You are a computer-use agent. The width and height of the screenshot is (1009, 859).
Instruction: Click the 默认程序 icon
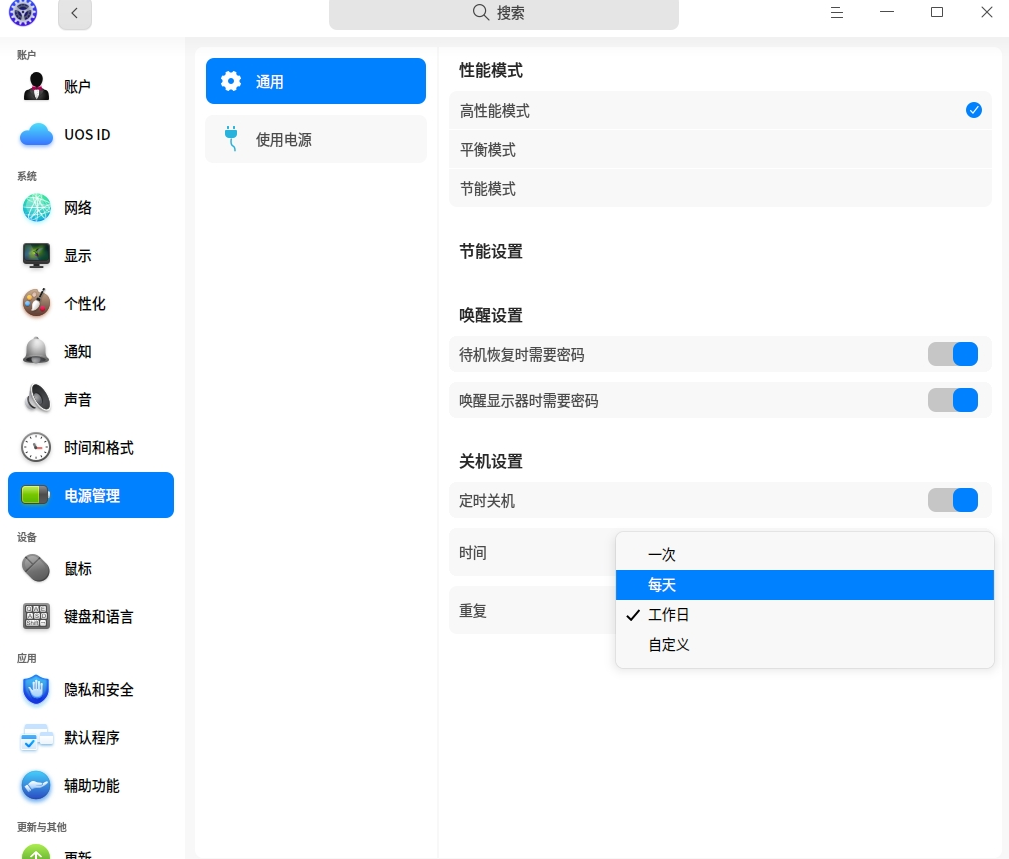(x=36, y=737)
